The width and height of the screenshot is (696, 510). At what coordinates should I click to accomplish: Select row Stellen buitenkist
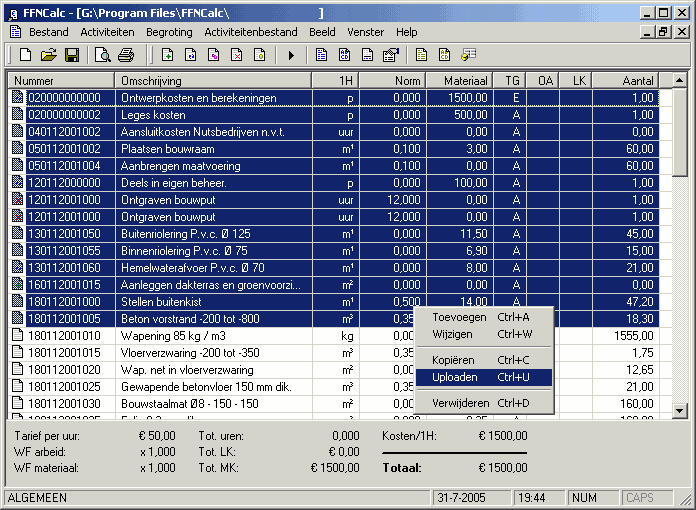(x=334, y=302)
